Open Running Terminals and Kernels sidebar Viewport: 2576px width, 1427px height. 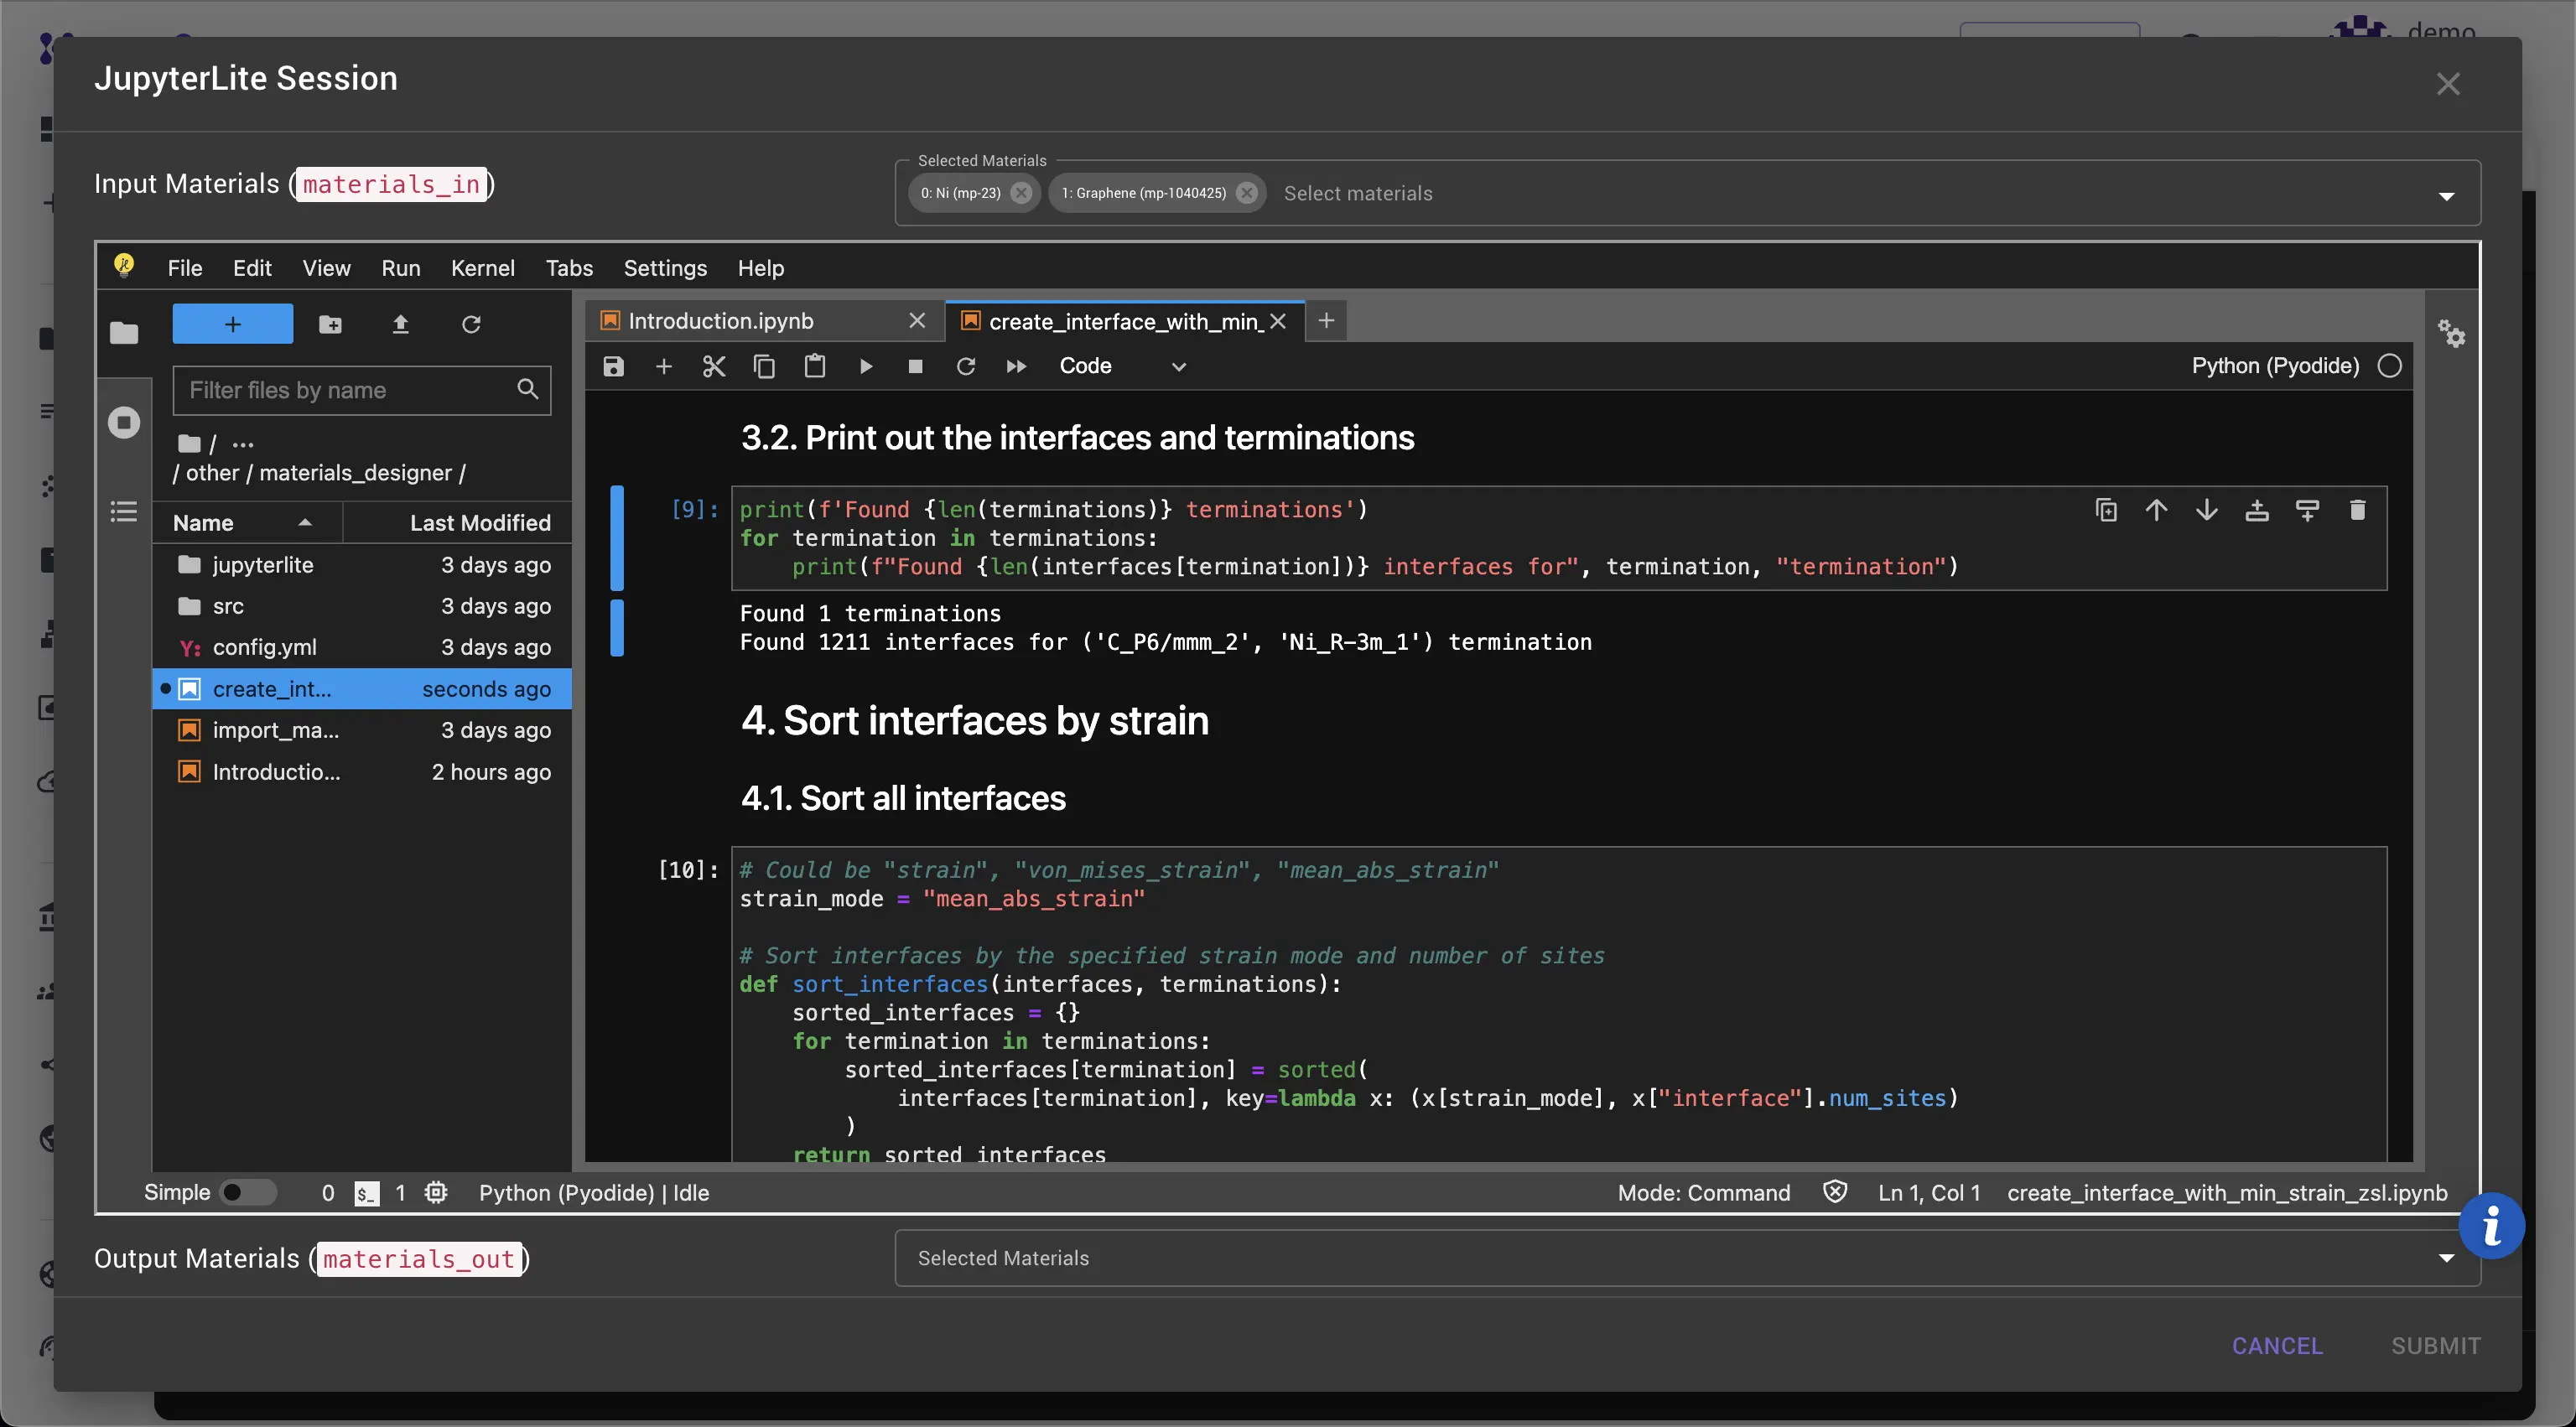tap(124, 422)
